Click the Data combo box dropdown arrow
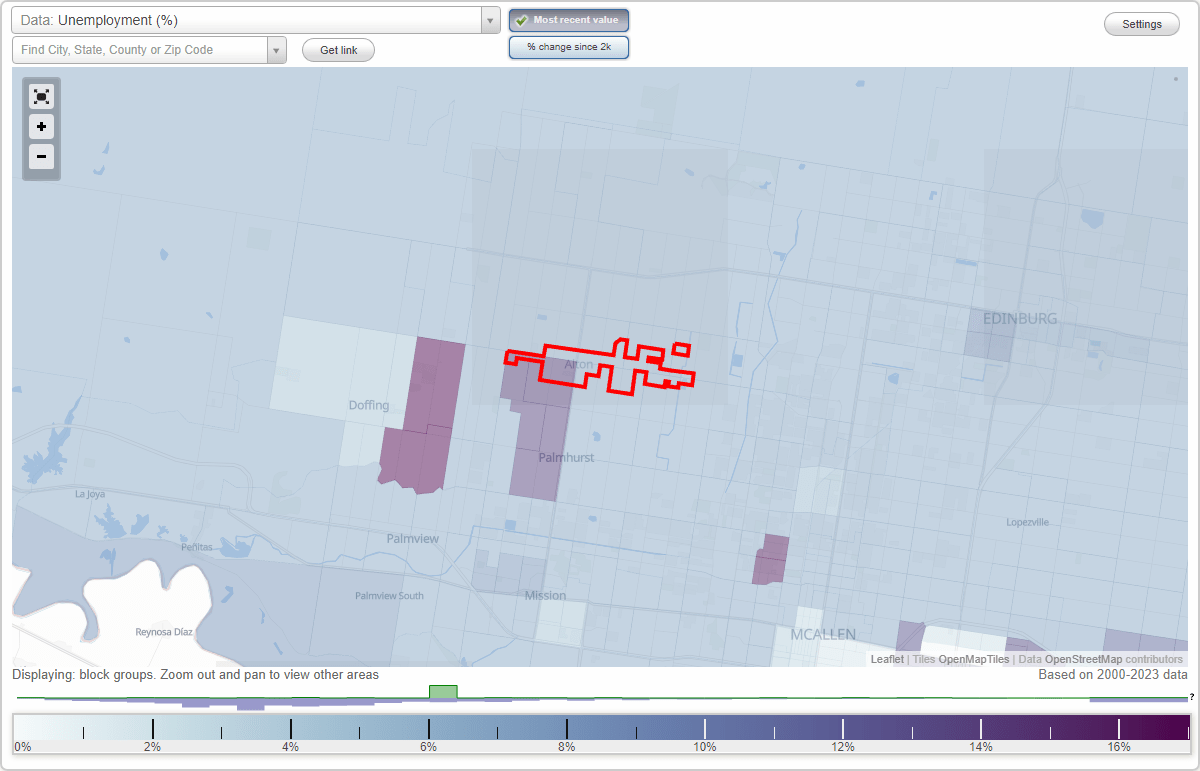 tap(489, 20)
